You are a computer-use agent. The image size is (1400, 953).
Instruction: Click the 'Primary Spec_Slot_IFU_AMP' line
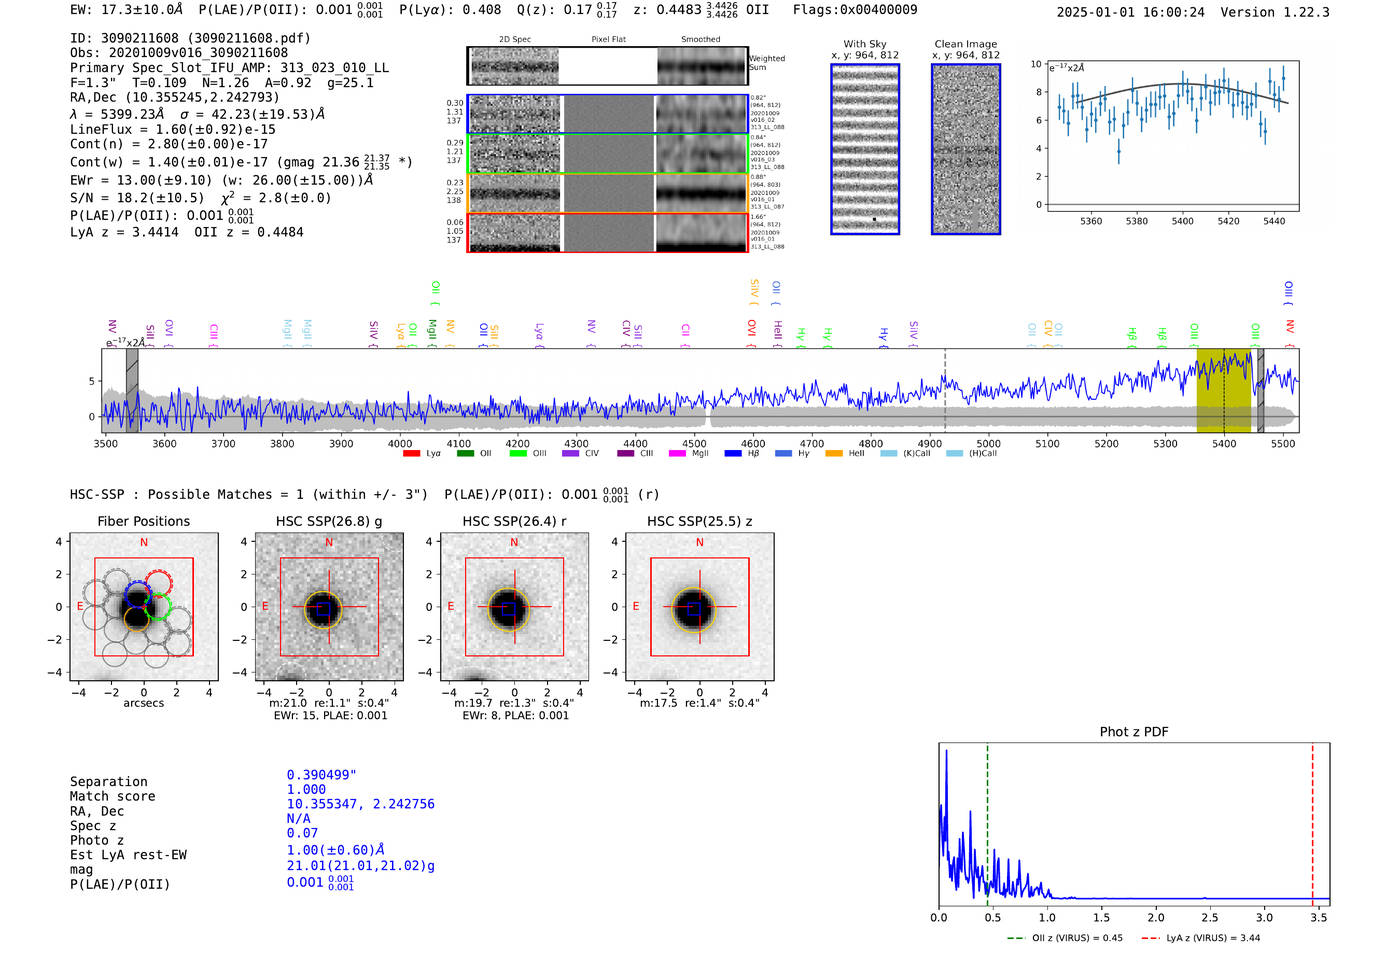click(230, 68)
